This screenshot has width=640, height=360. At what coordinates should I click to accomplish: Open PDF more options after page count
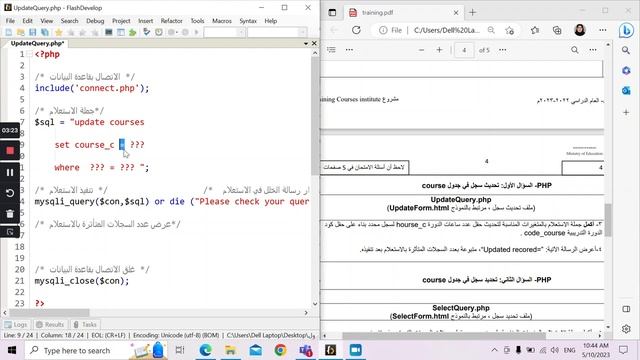[x=502, y=50]
